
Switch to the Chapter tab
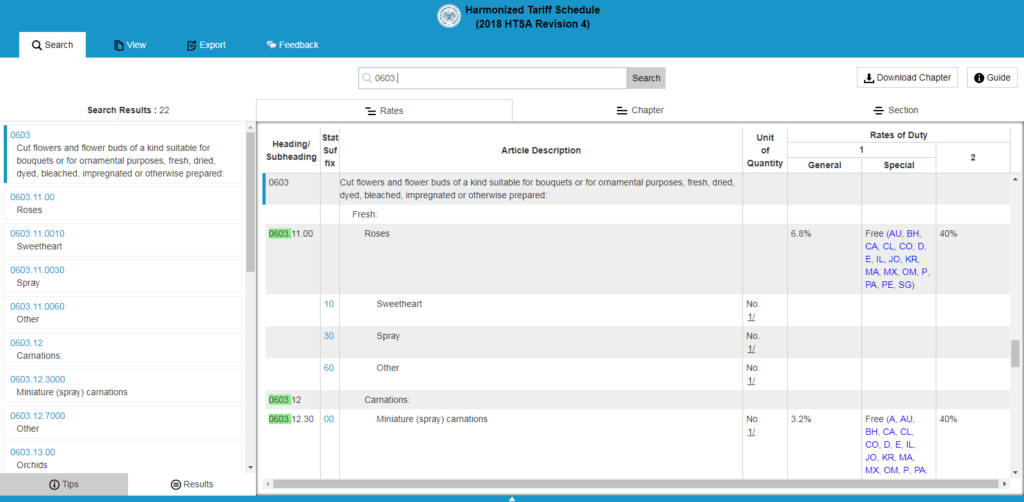tap(640, 110)
